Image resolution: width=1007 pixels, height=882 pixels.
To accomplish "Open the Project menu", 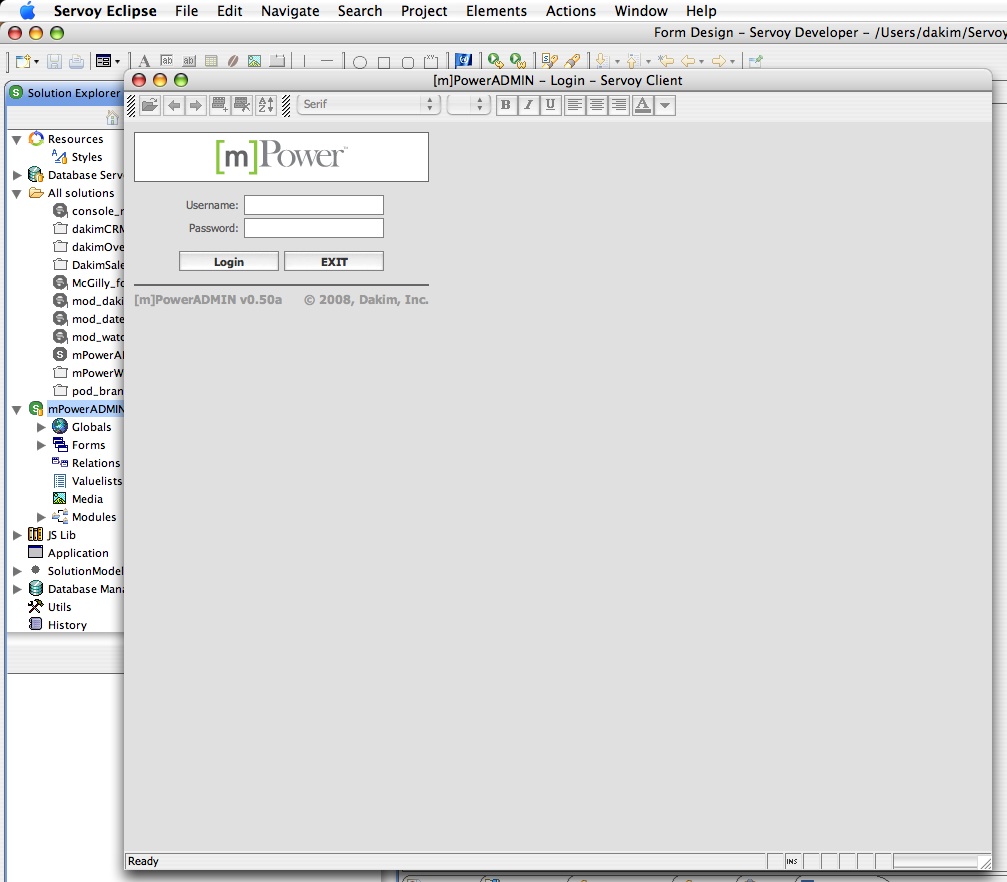I will pyautogui.click(x=424, y=11).
